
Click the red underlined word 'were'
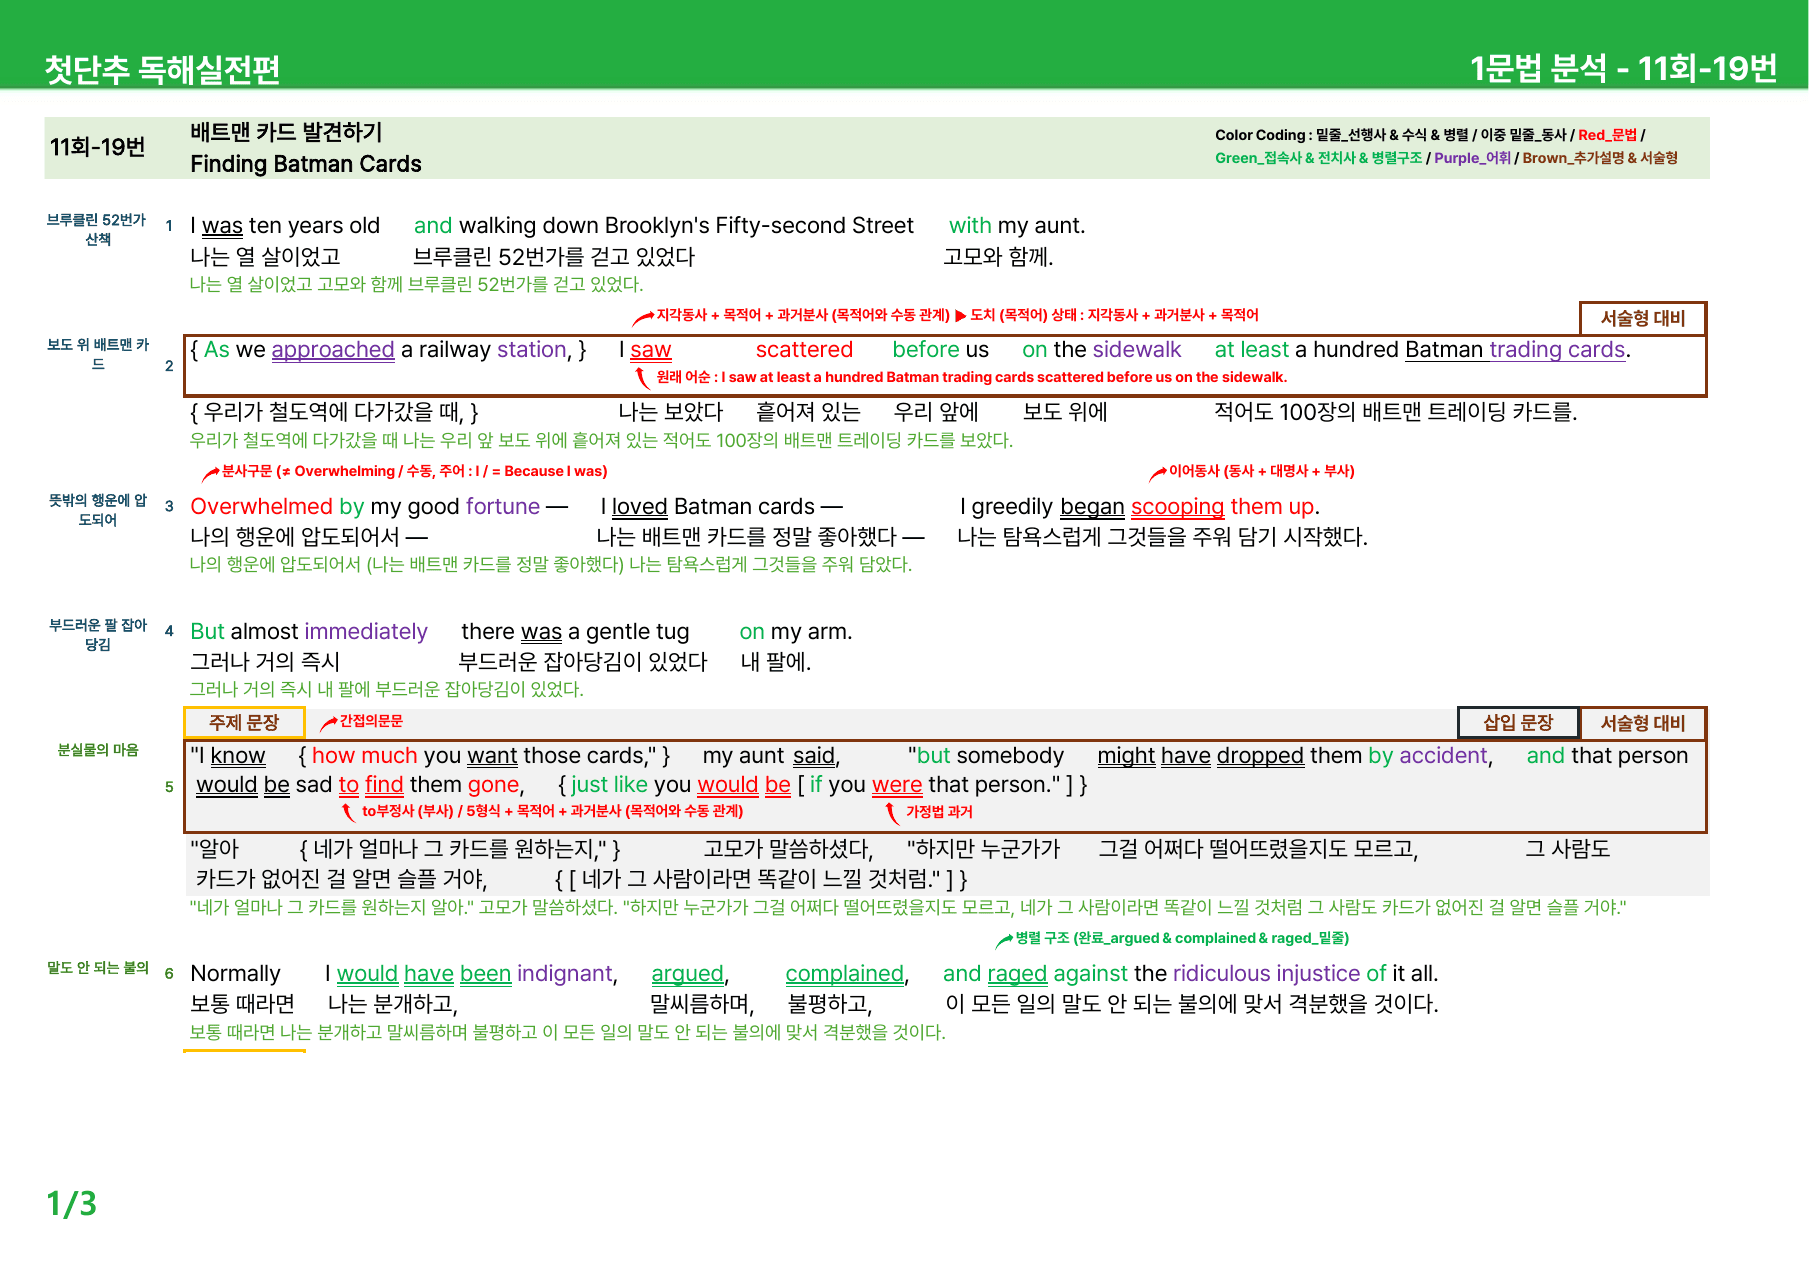pyautogui.click(x=897, y=785)
